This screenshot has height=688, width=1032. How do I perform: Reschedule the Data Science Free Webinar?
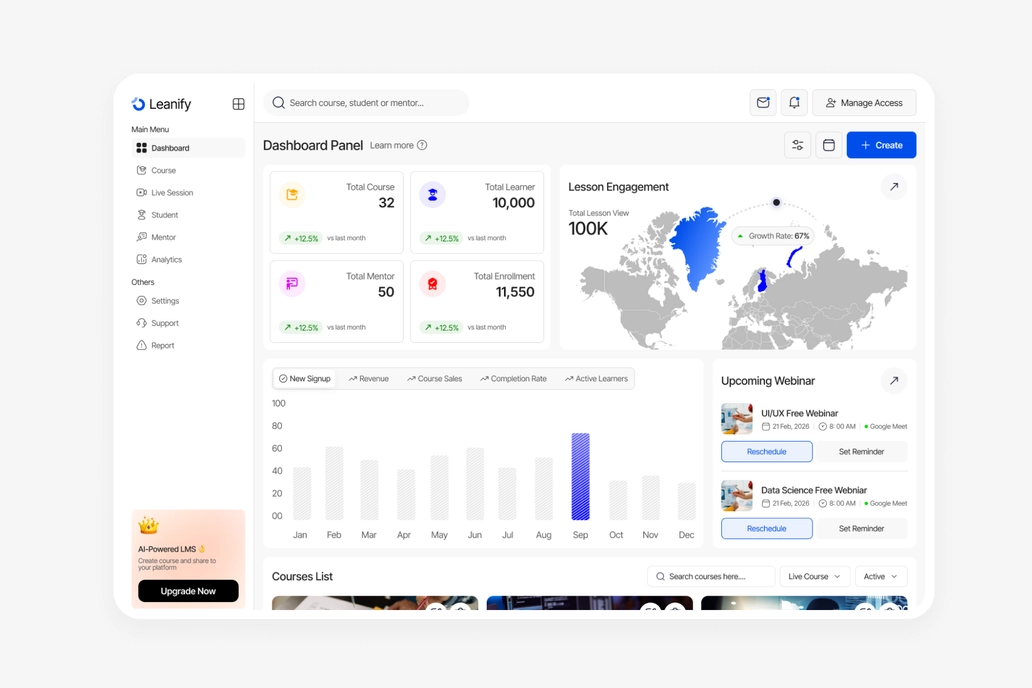tap(767, 529)
